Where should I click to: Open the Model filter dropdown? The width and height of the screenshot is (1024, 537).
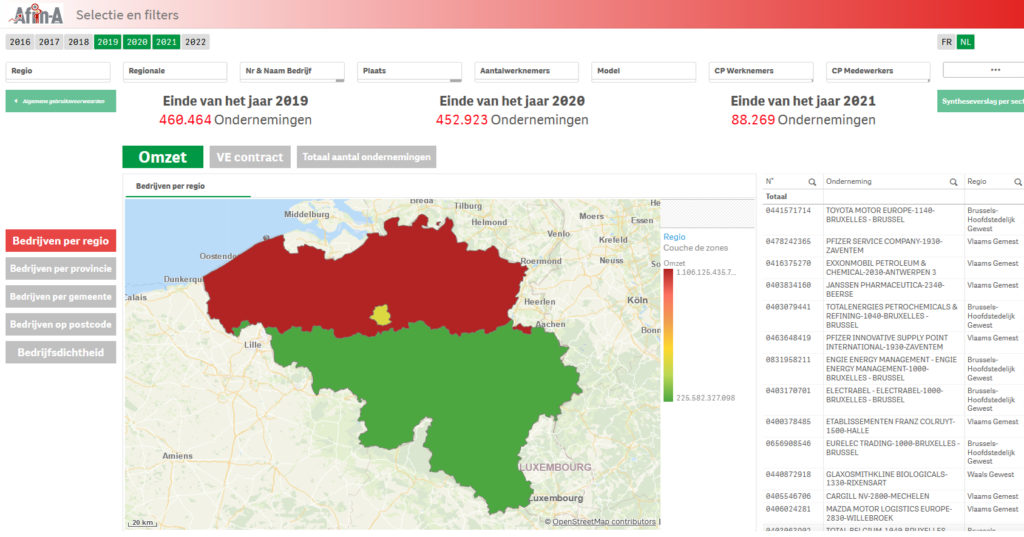pyautogui.click(x=643, y=71)
